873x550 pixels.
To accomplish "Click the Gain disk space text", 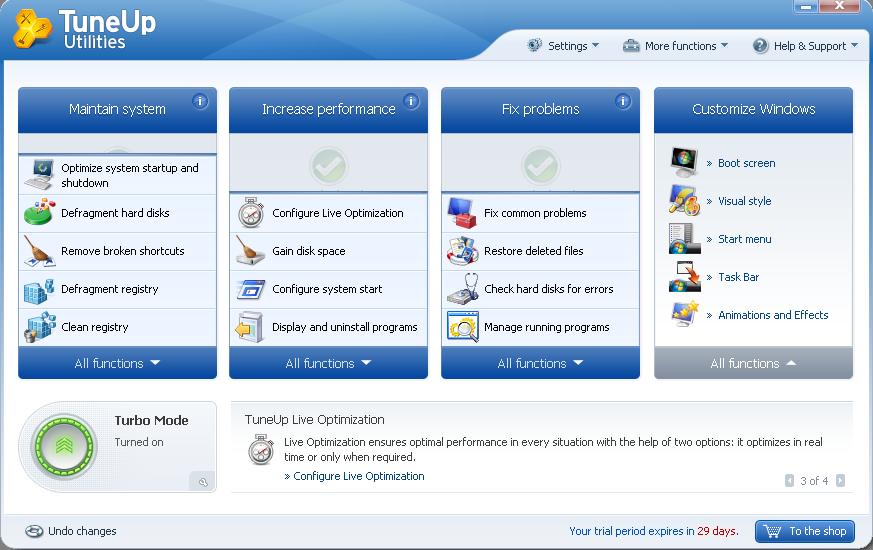I will pyautogui.click(x=308, y=251).
